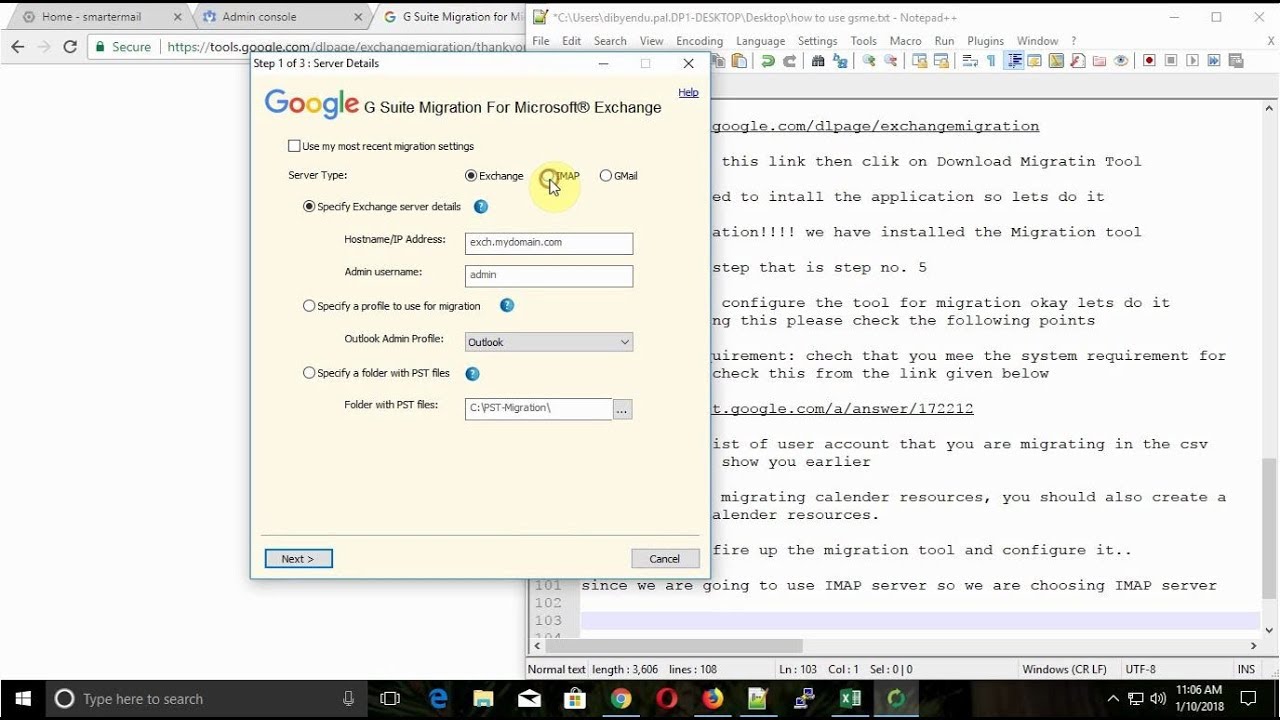Click the Hostname/IP Address field
Image resolution: width=1280 pixels, height=720 pixels.
tap(549, 243)
